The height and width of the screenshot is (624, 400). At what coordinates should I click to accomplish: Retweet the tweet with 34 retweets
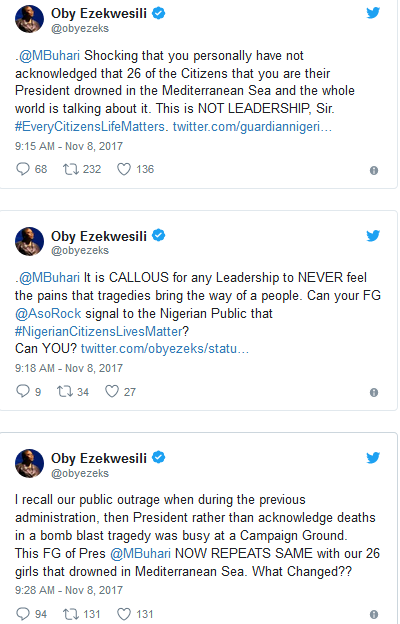coord(65,392)
